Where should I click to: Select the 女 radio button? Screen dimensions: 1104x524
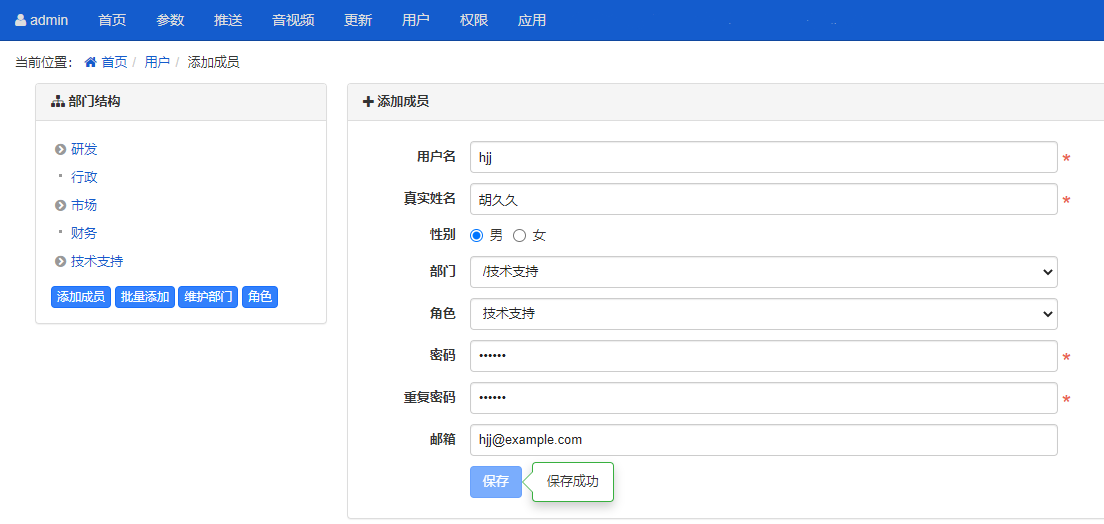click(x=519, y=236)
